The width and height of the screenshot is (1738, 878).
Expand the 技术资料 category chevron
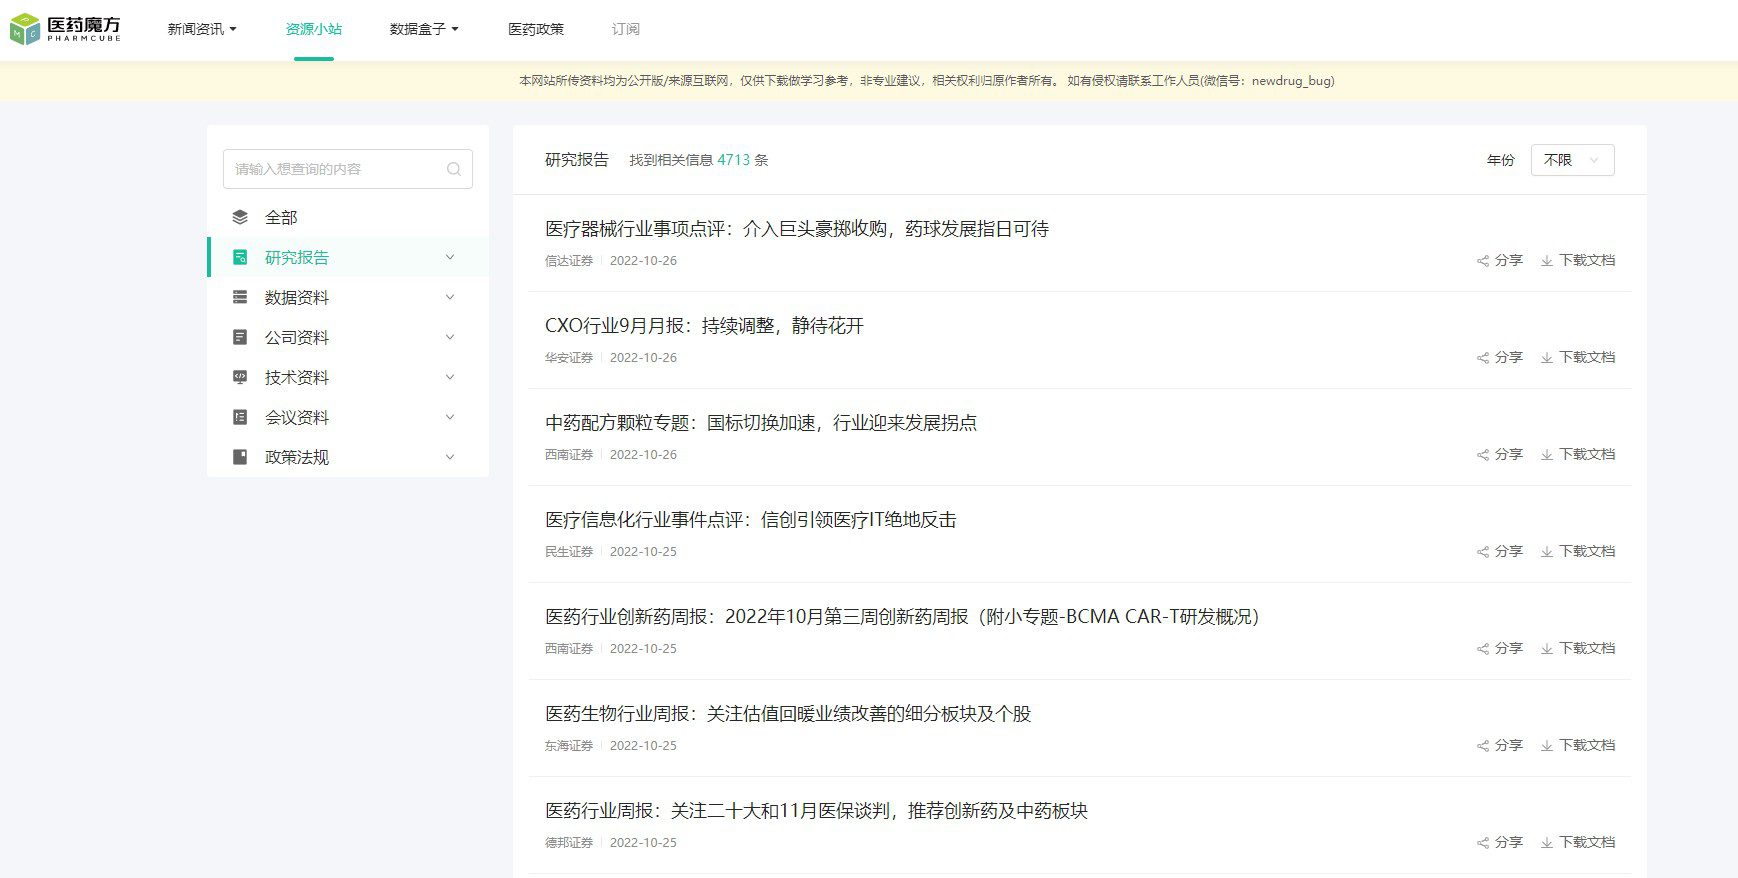[450, 377]
